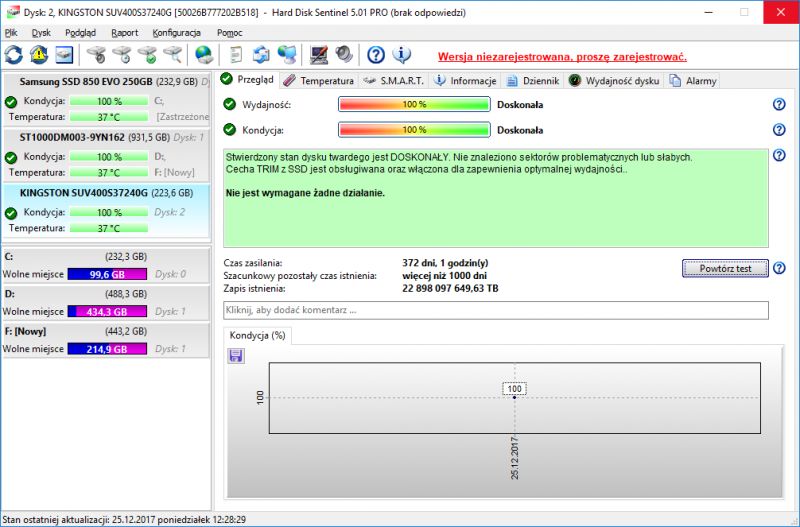Open the Plik menu

tap(11, 33)
